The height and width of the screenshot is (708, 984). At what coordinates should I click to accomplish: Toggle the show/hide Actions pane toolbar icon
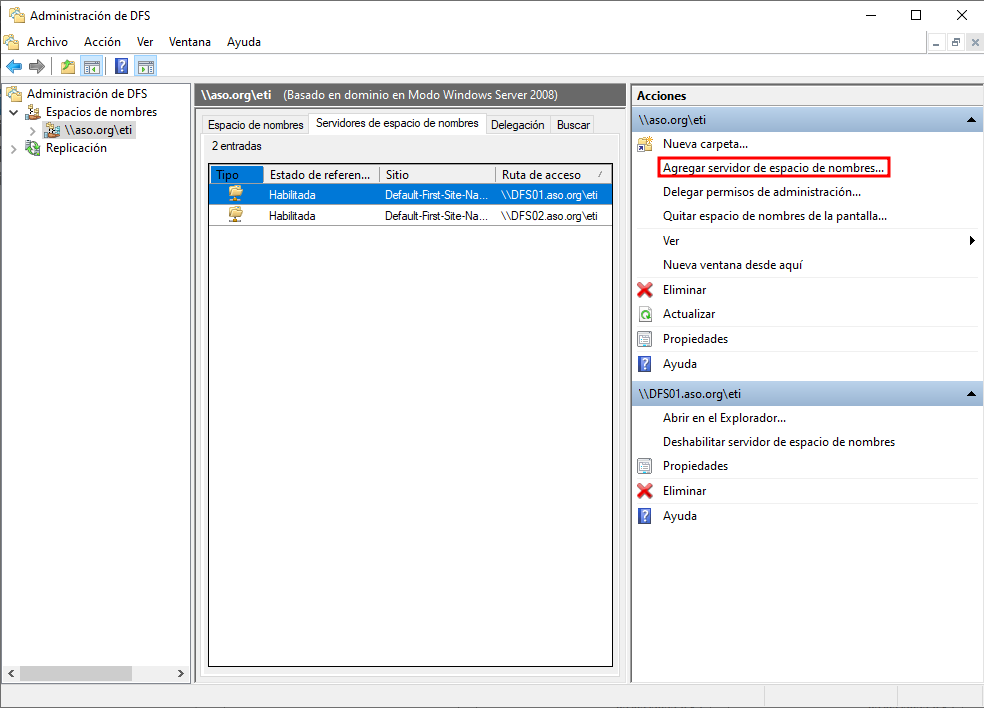click(146, 67)
